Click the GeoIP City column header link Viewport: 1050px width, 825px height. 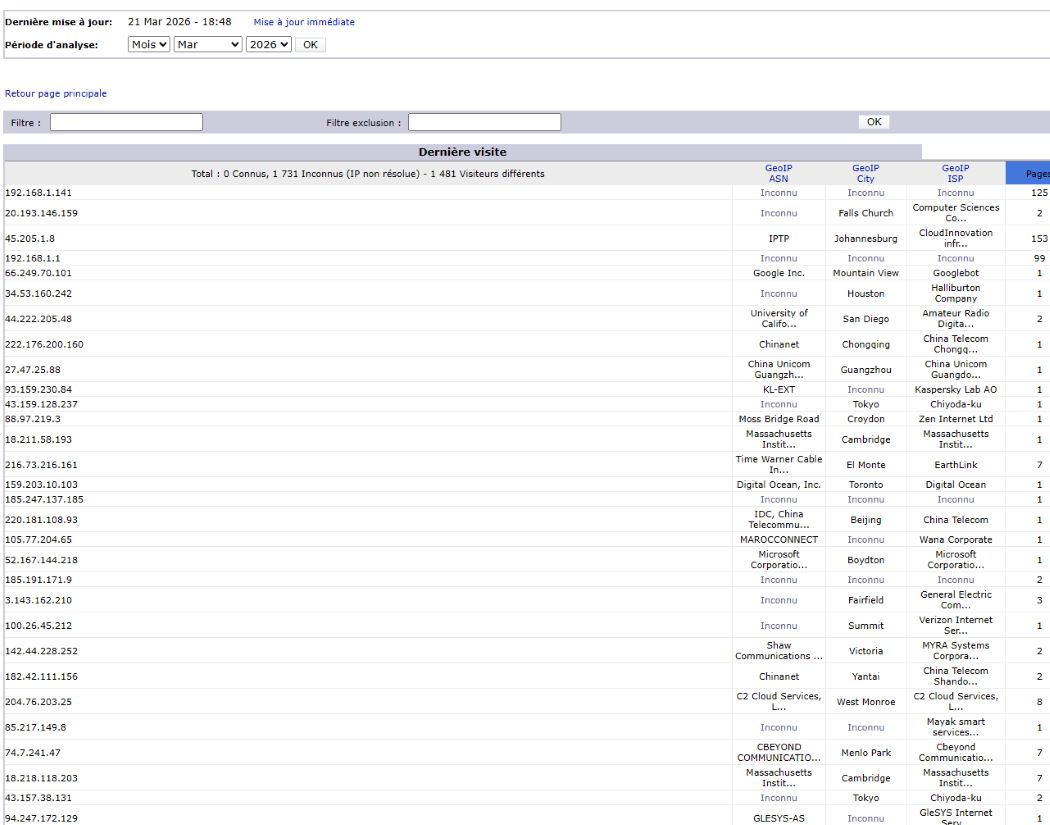[865, 173]
